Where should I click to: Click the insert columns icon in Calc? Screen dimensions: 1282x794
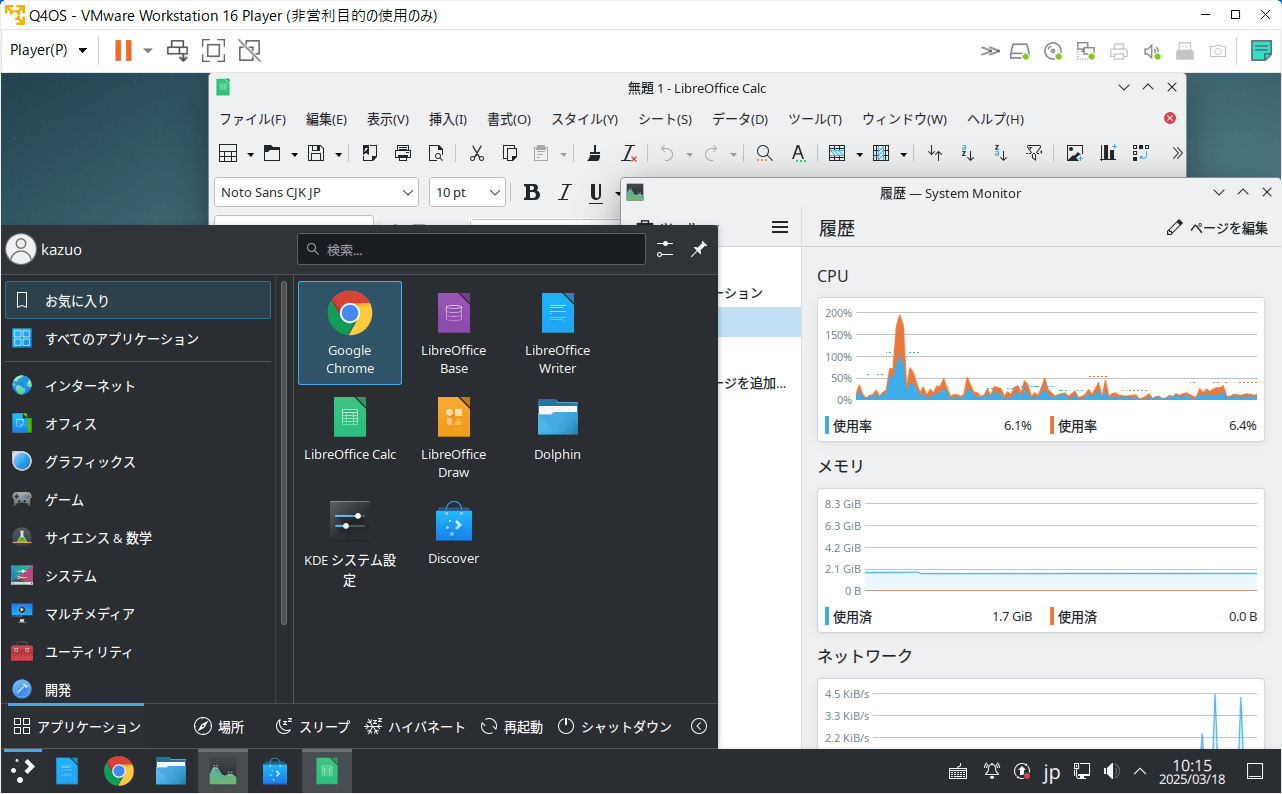tap(881, 153)
